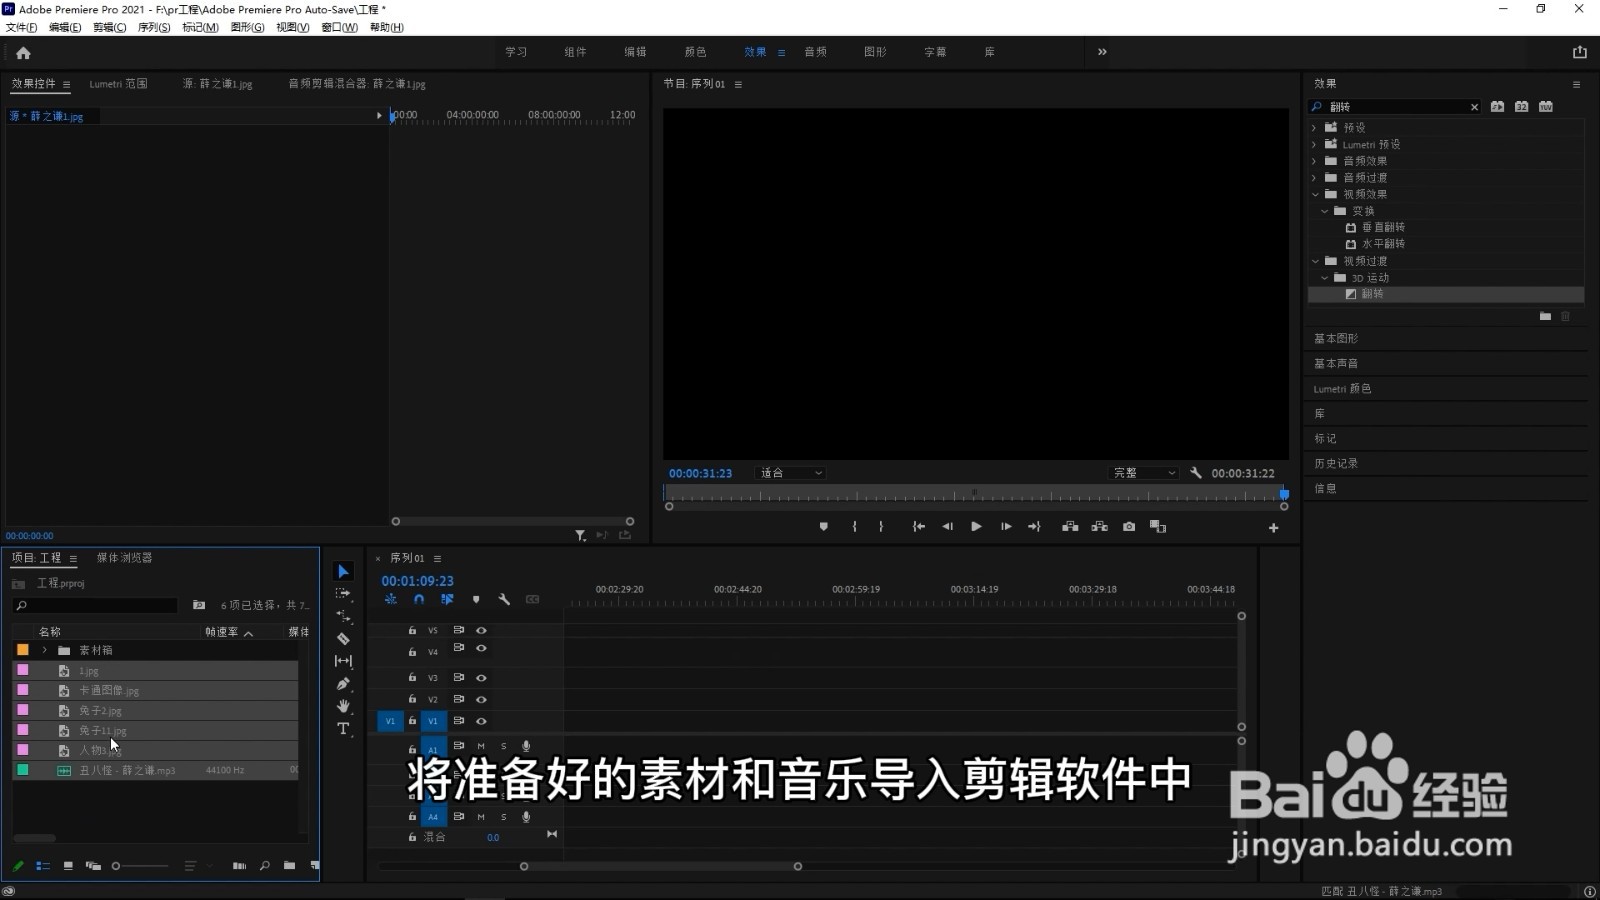Image resolution: width=1600 pixels, height=900 pixels.
Task: Toggle linked selection in timeline
Action: point(447,600)
